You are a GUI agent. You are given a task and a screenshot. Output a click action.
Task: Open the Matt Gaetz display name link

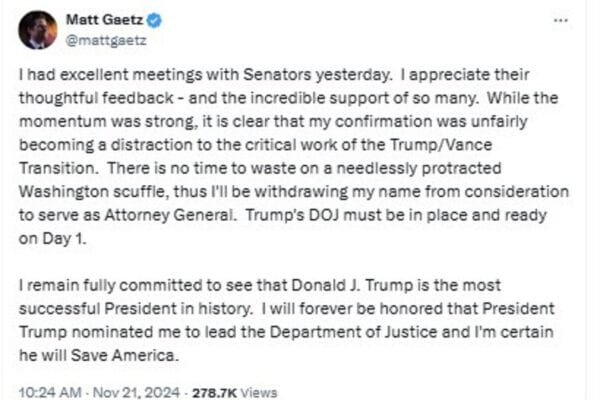click(x=104, y=20)
